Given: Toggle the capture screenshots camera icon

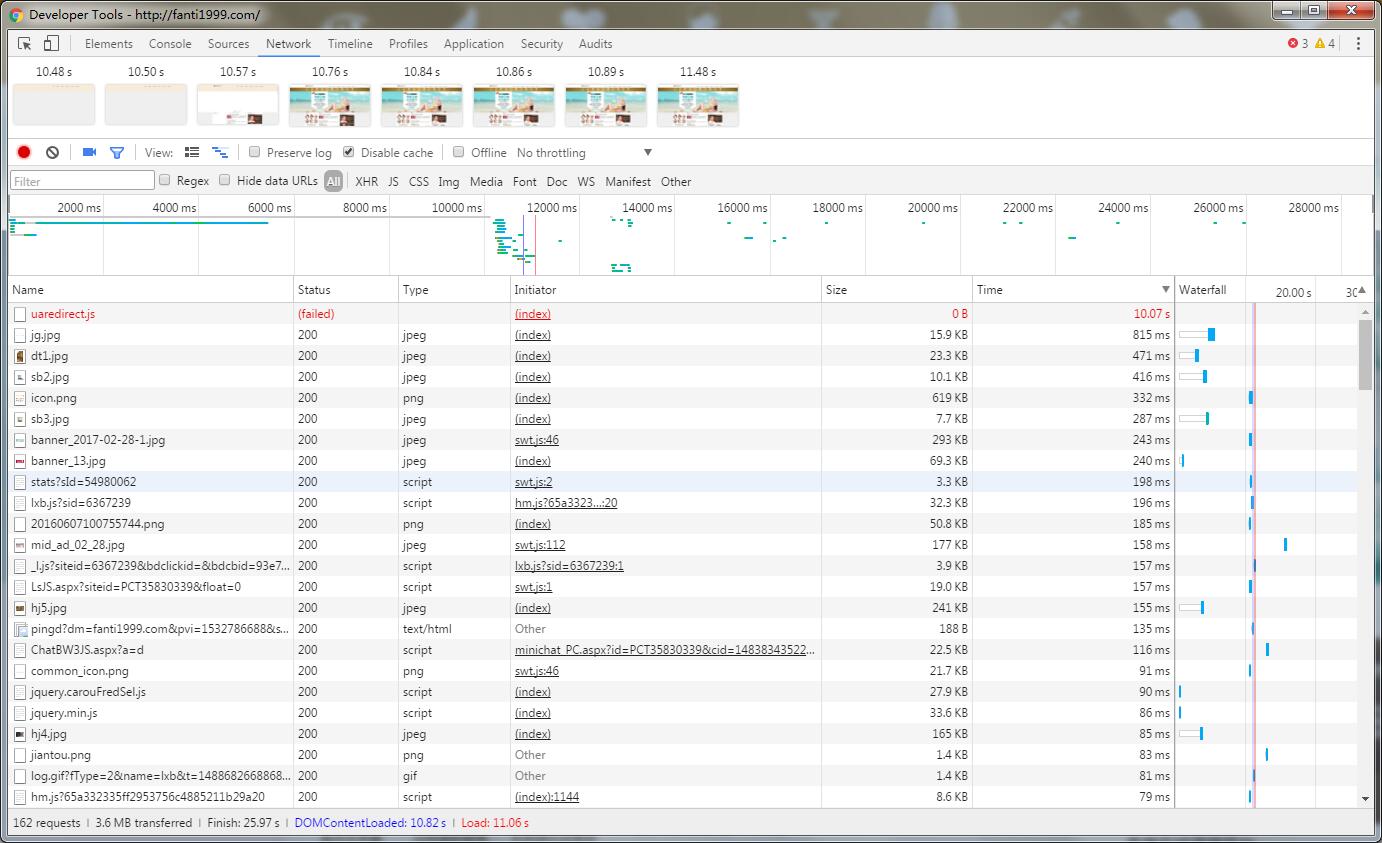Looking at the screenshot, I should [x=89, y=153].
